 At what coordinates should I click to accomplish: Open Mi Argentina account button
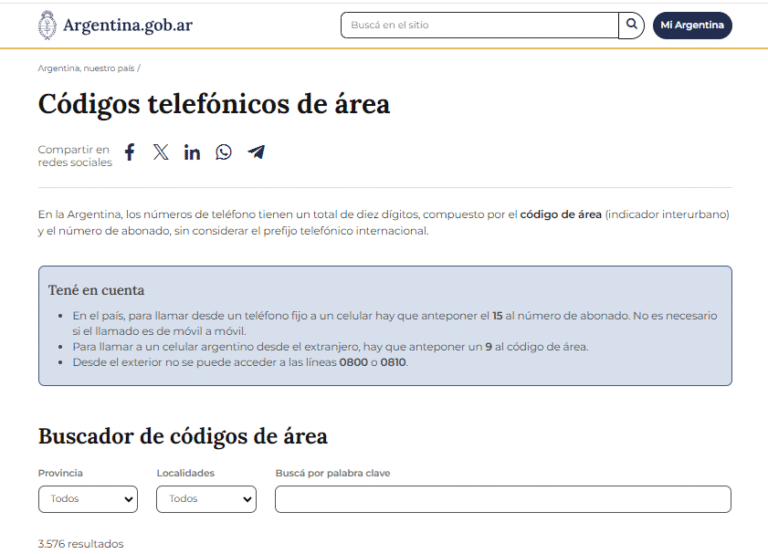tap(692, 25)
